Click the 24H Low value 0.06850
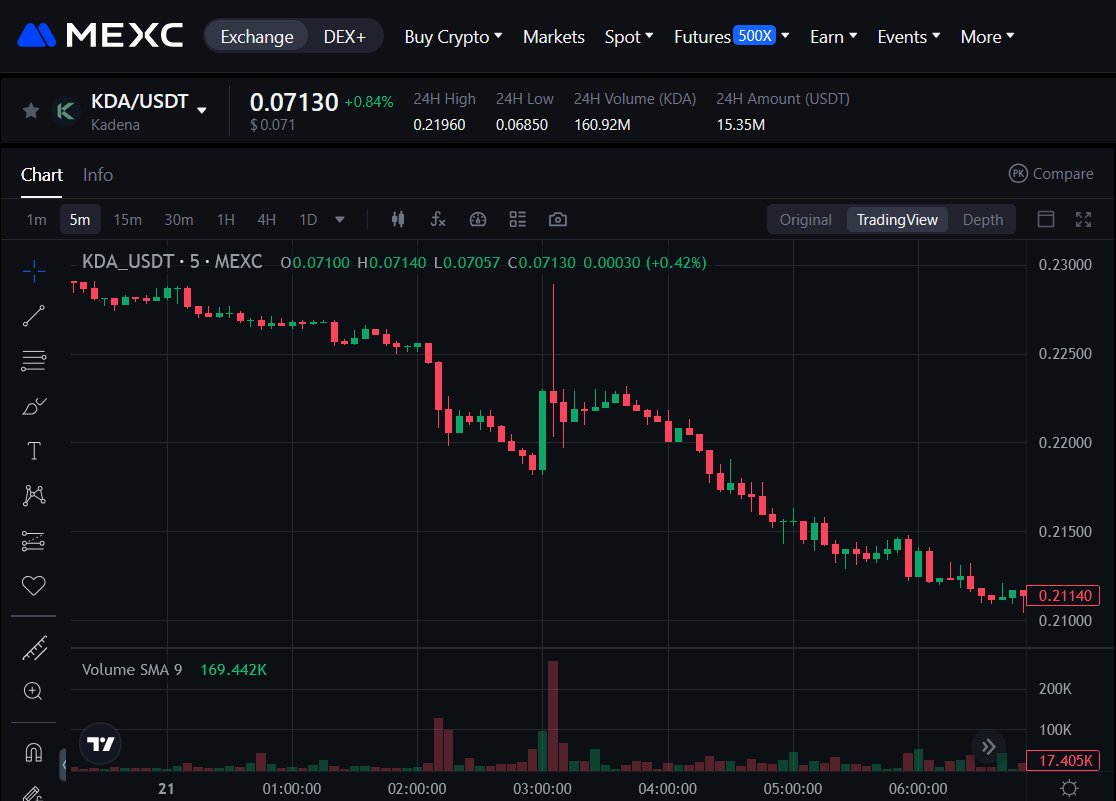This screenshot has height=801, width=1116. (522, 125)
